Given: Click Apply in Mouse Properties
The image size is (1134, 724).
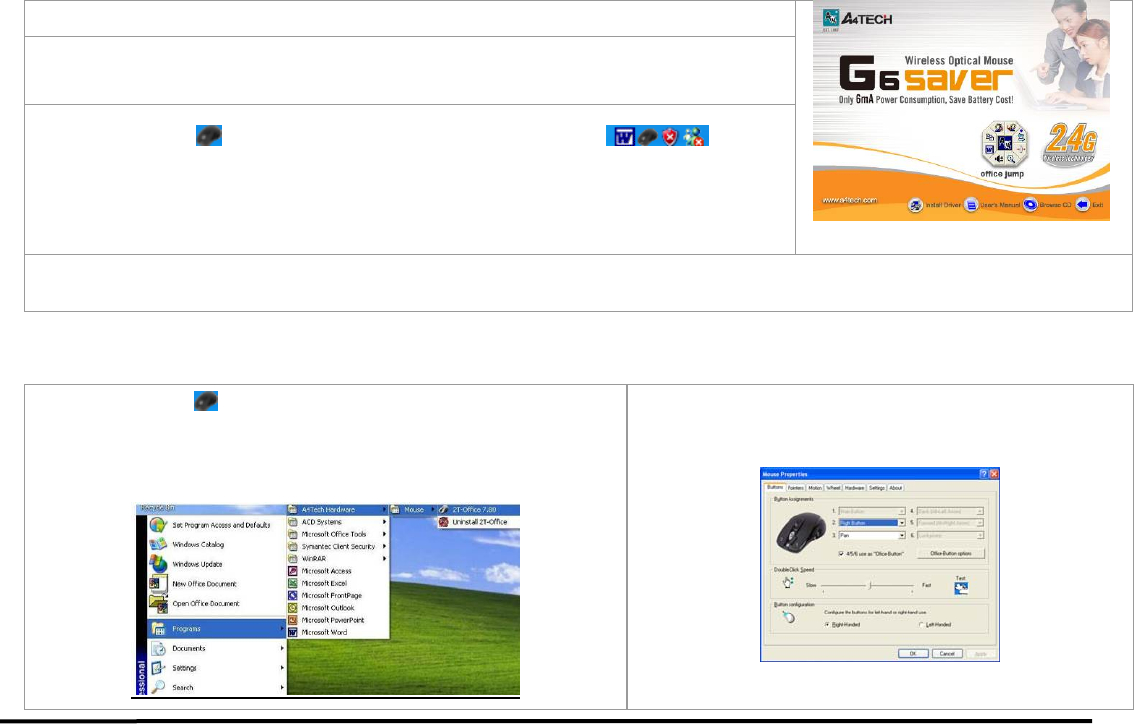Looking at the screenshot, I should point(981,653).
